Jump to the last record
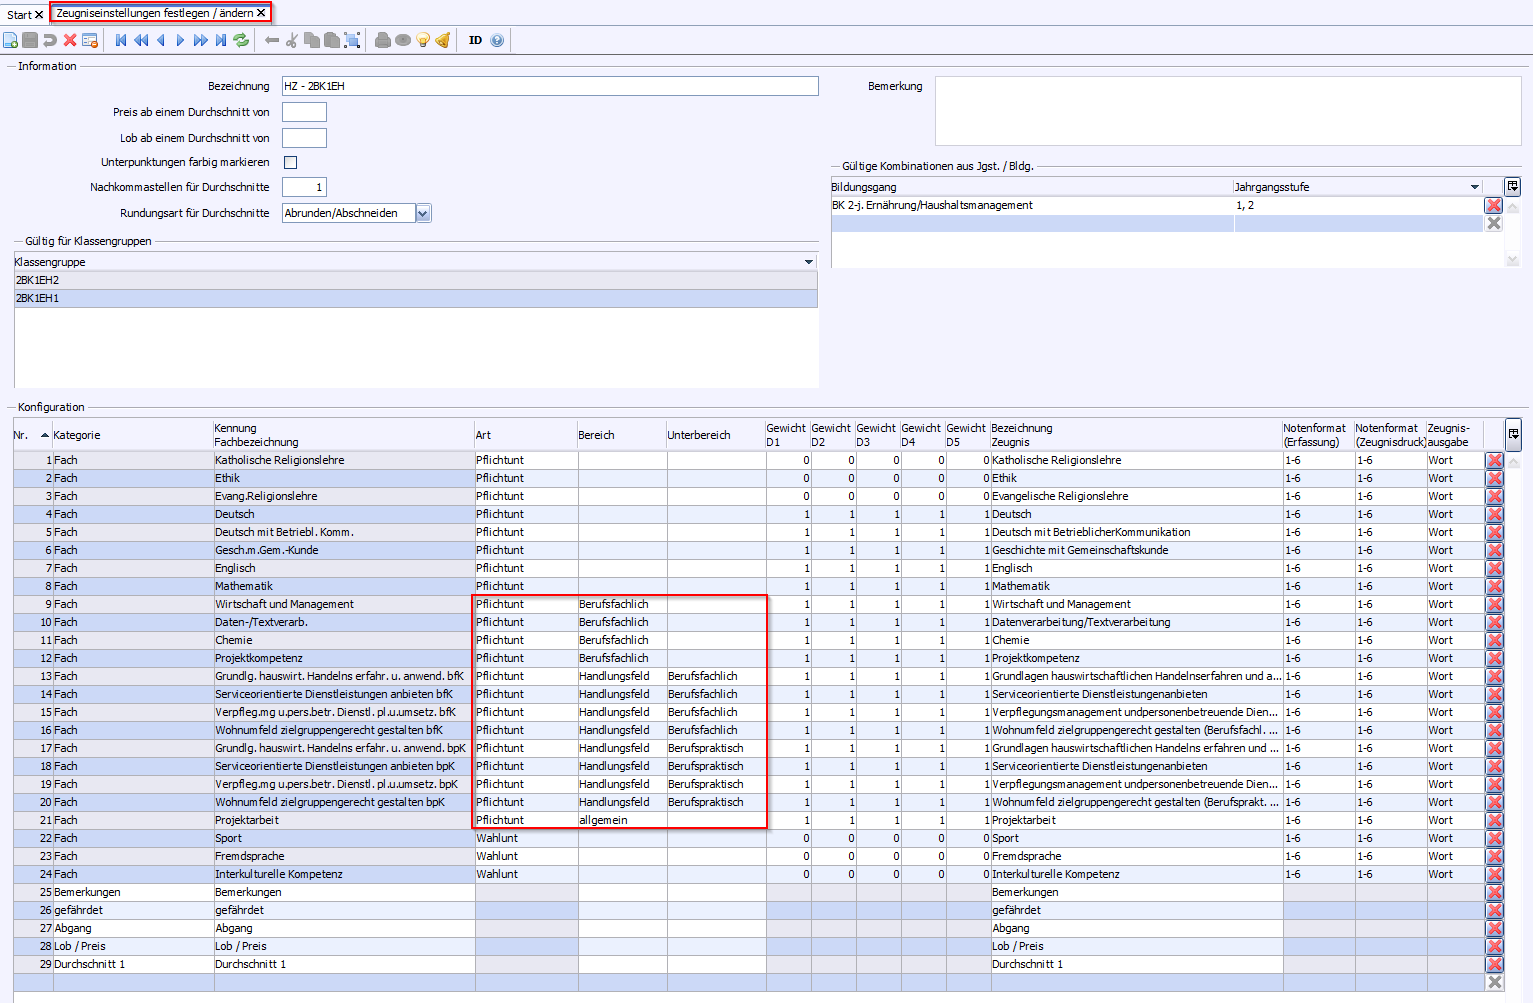This screenshot has height=1003, width=1533. coord(221,40)
